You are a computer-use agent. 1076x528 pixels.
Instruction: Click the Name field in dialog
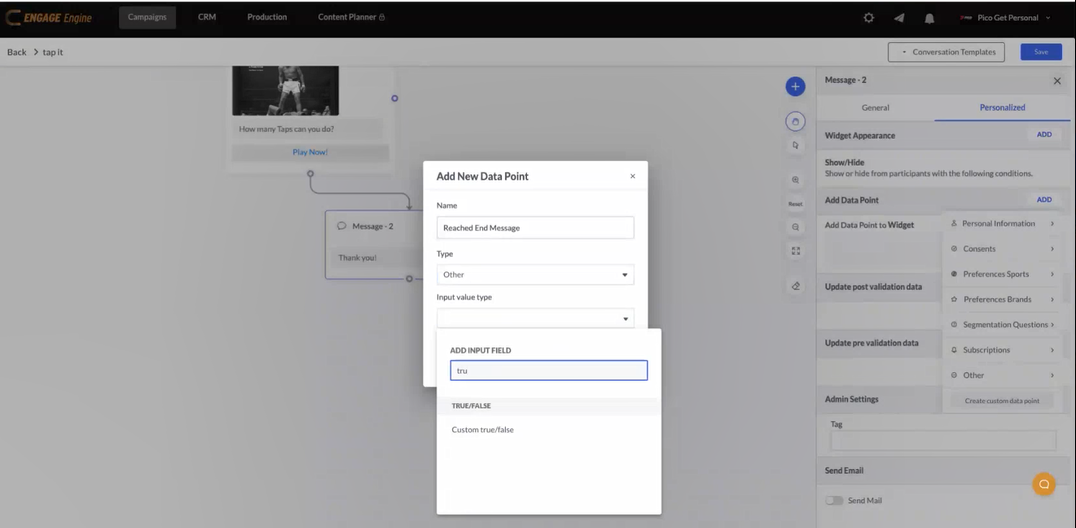[x=535, y=228]
